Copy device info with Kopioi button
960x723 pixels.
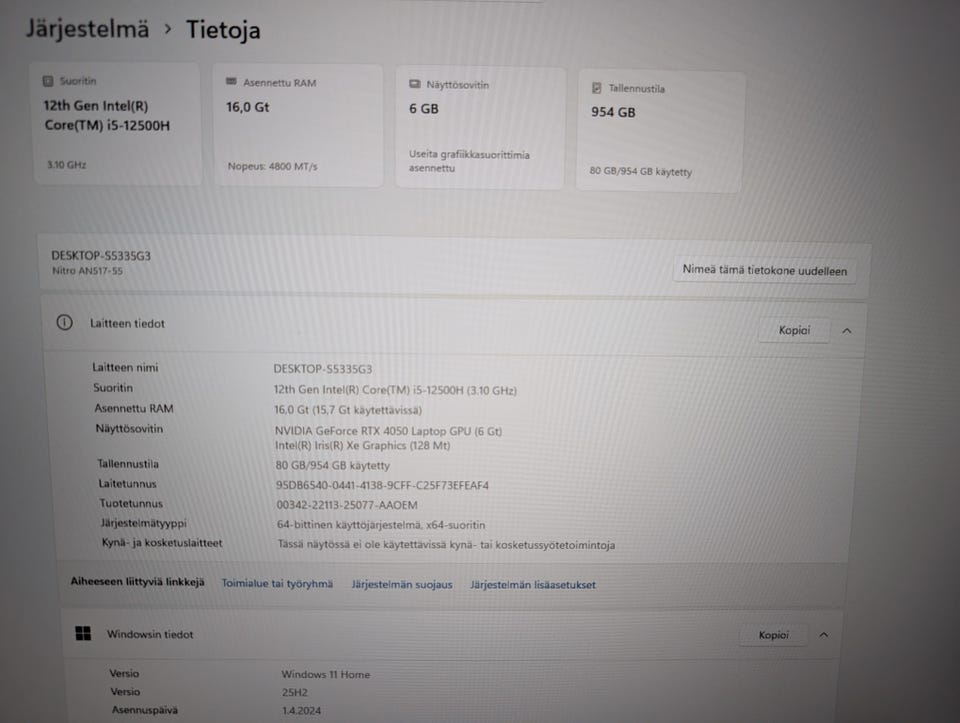794,330
